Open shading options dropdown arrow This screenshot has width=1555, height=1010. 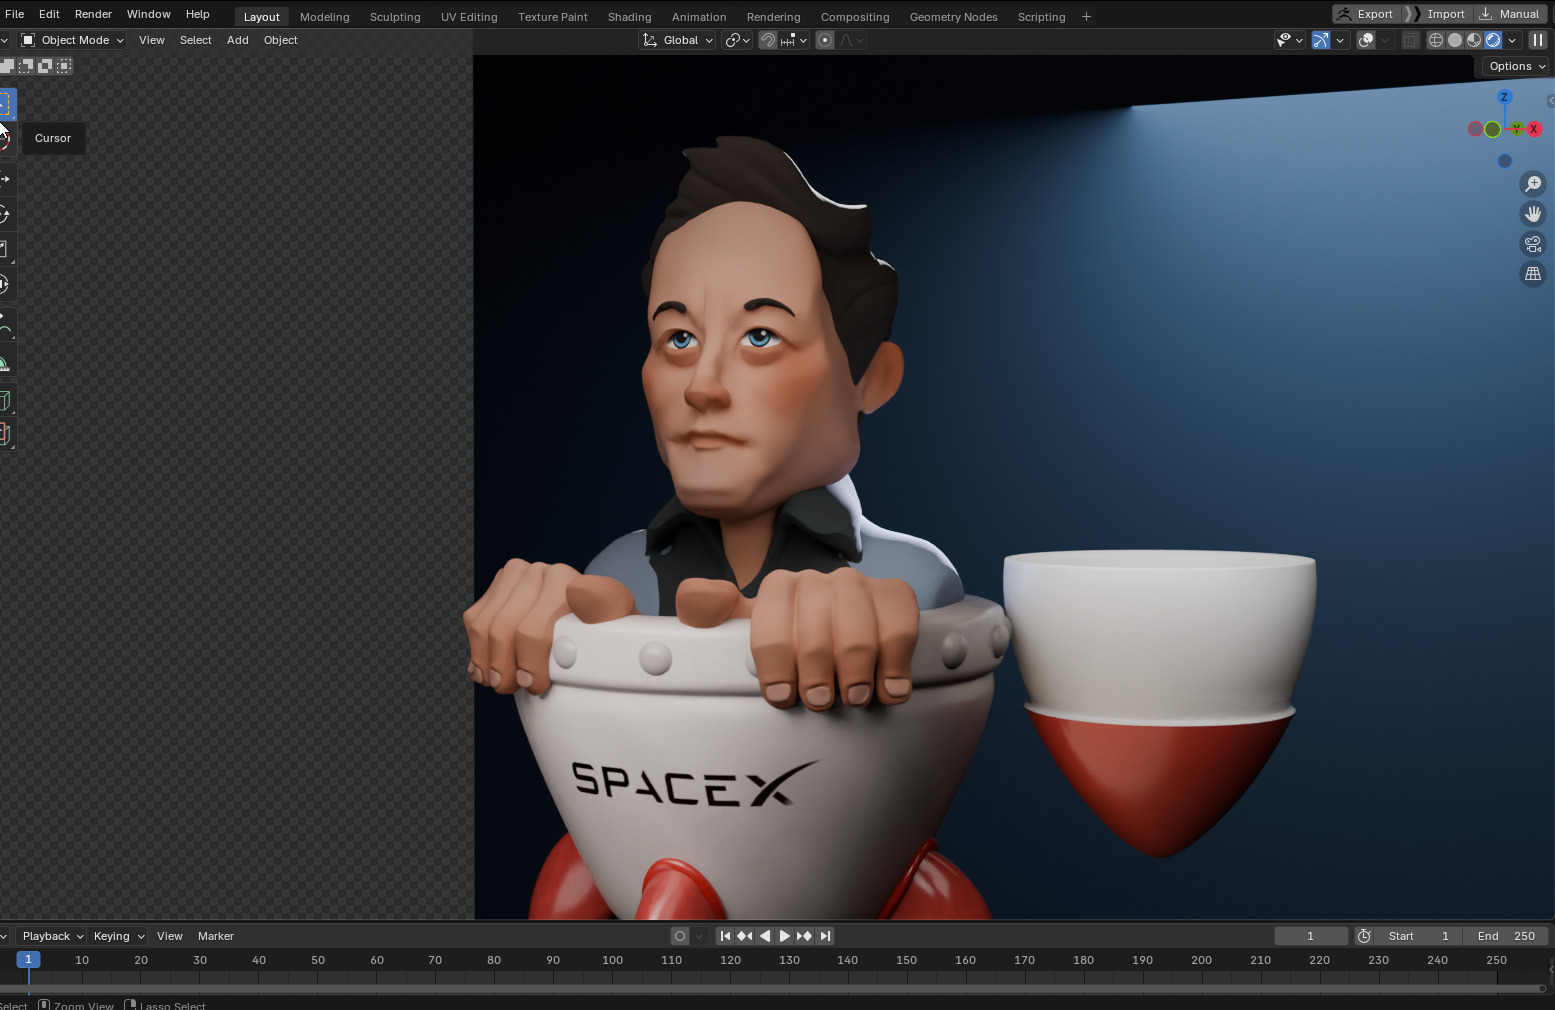point(1512,40)
